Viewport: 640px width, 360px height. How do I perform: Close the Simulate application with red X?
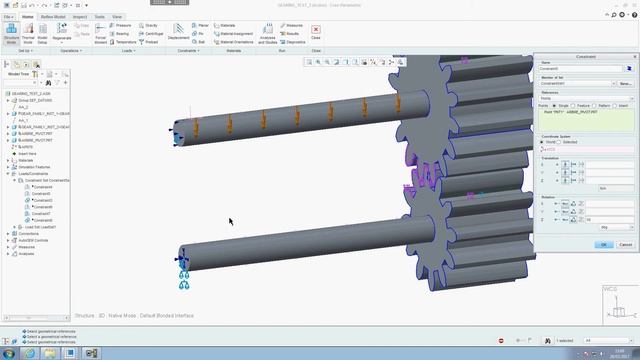[x=316, y=29]
